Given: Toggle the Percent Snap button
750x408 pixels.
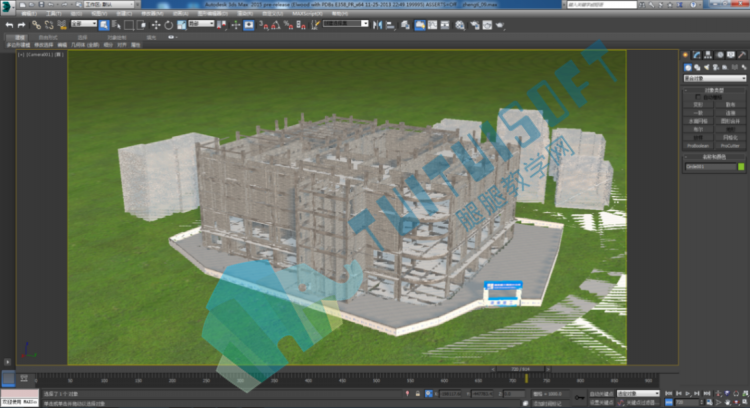Looking at the screenshot, I should point(288,25).
